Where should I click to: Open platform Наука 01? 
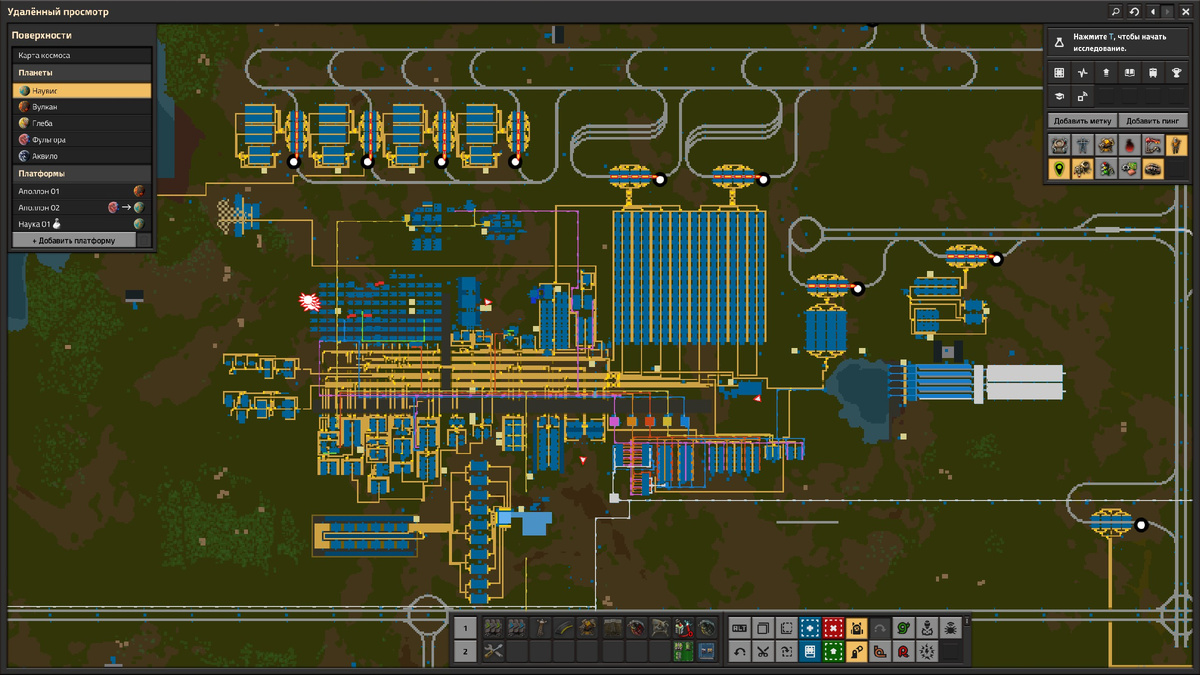point(82,224)
